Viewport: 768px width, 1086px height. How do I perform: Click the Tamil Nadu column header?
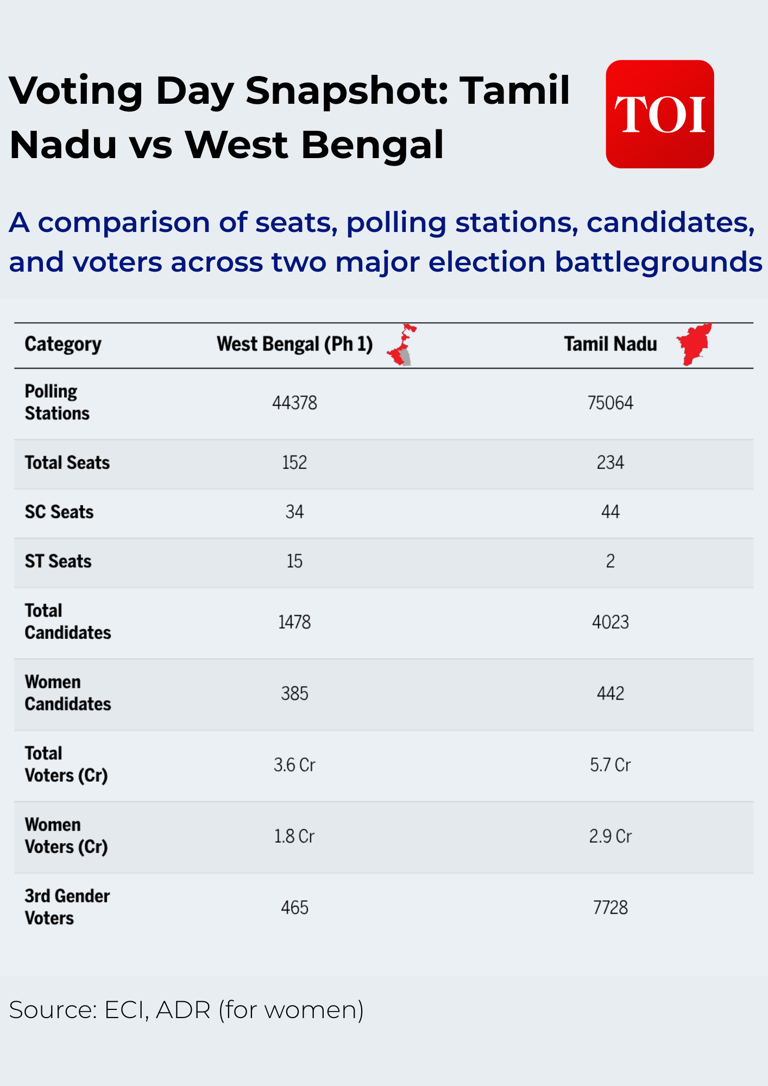(610, 345)
